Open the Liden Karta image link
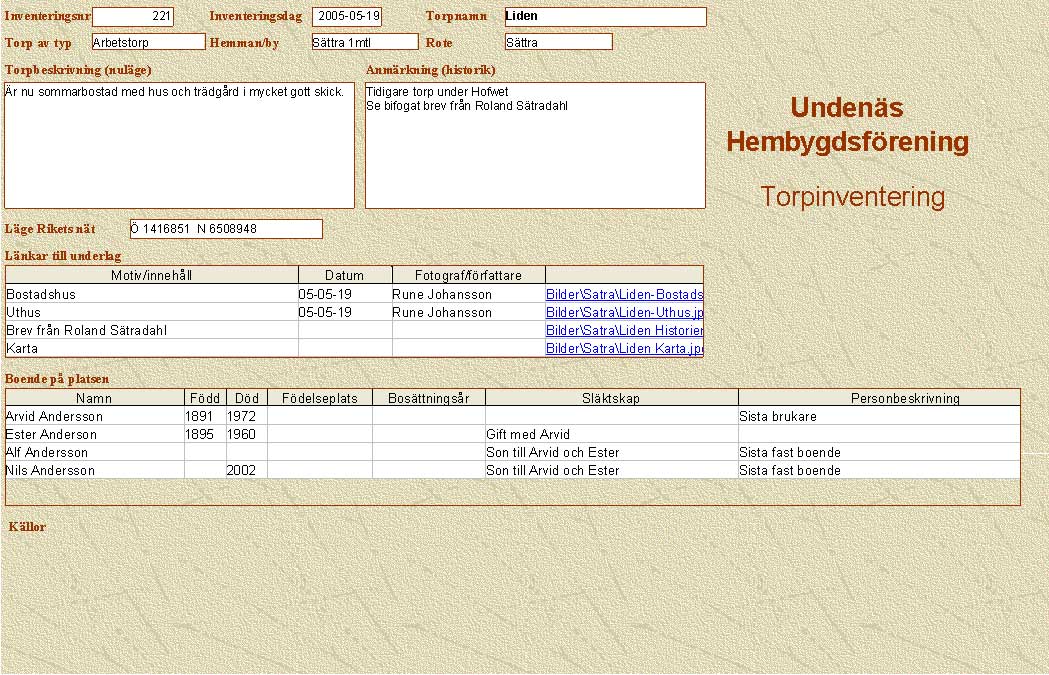The height and width of the screenshot is (675, 1049). click(624, 349)
